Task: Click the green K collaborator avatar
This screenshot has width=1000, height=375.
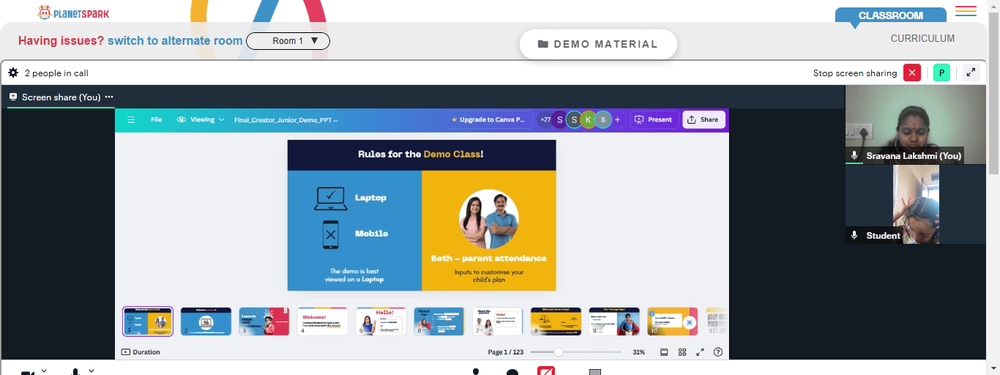Action: coord(588,119)
